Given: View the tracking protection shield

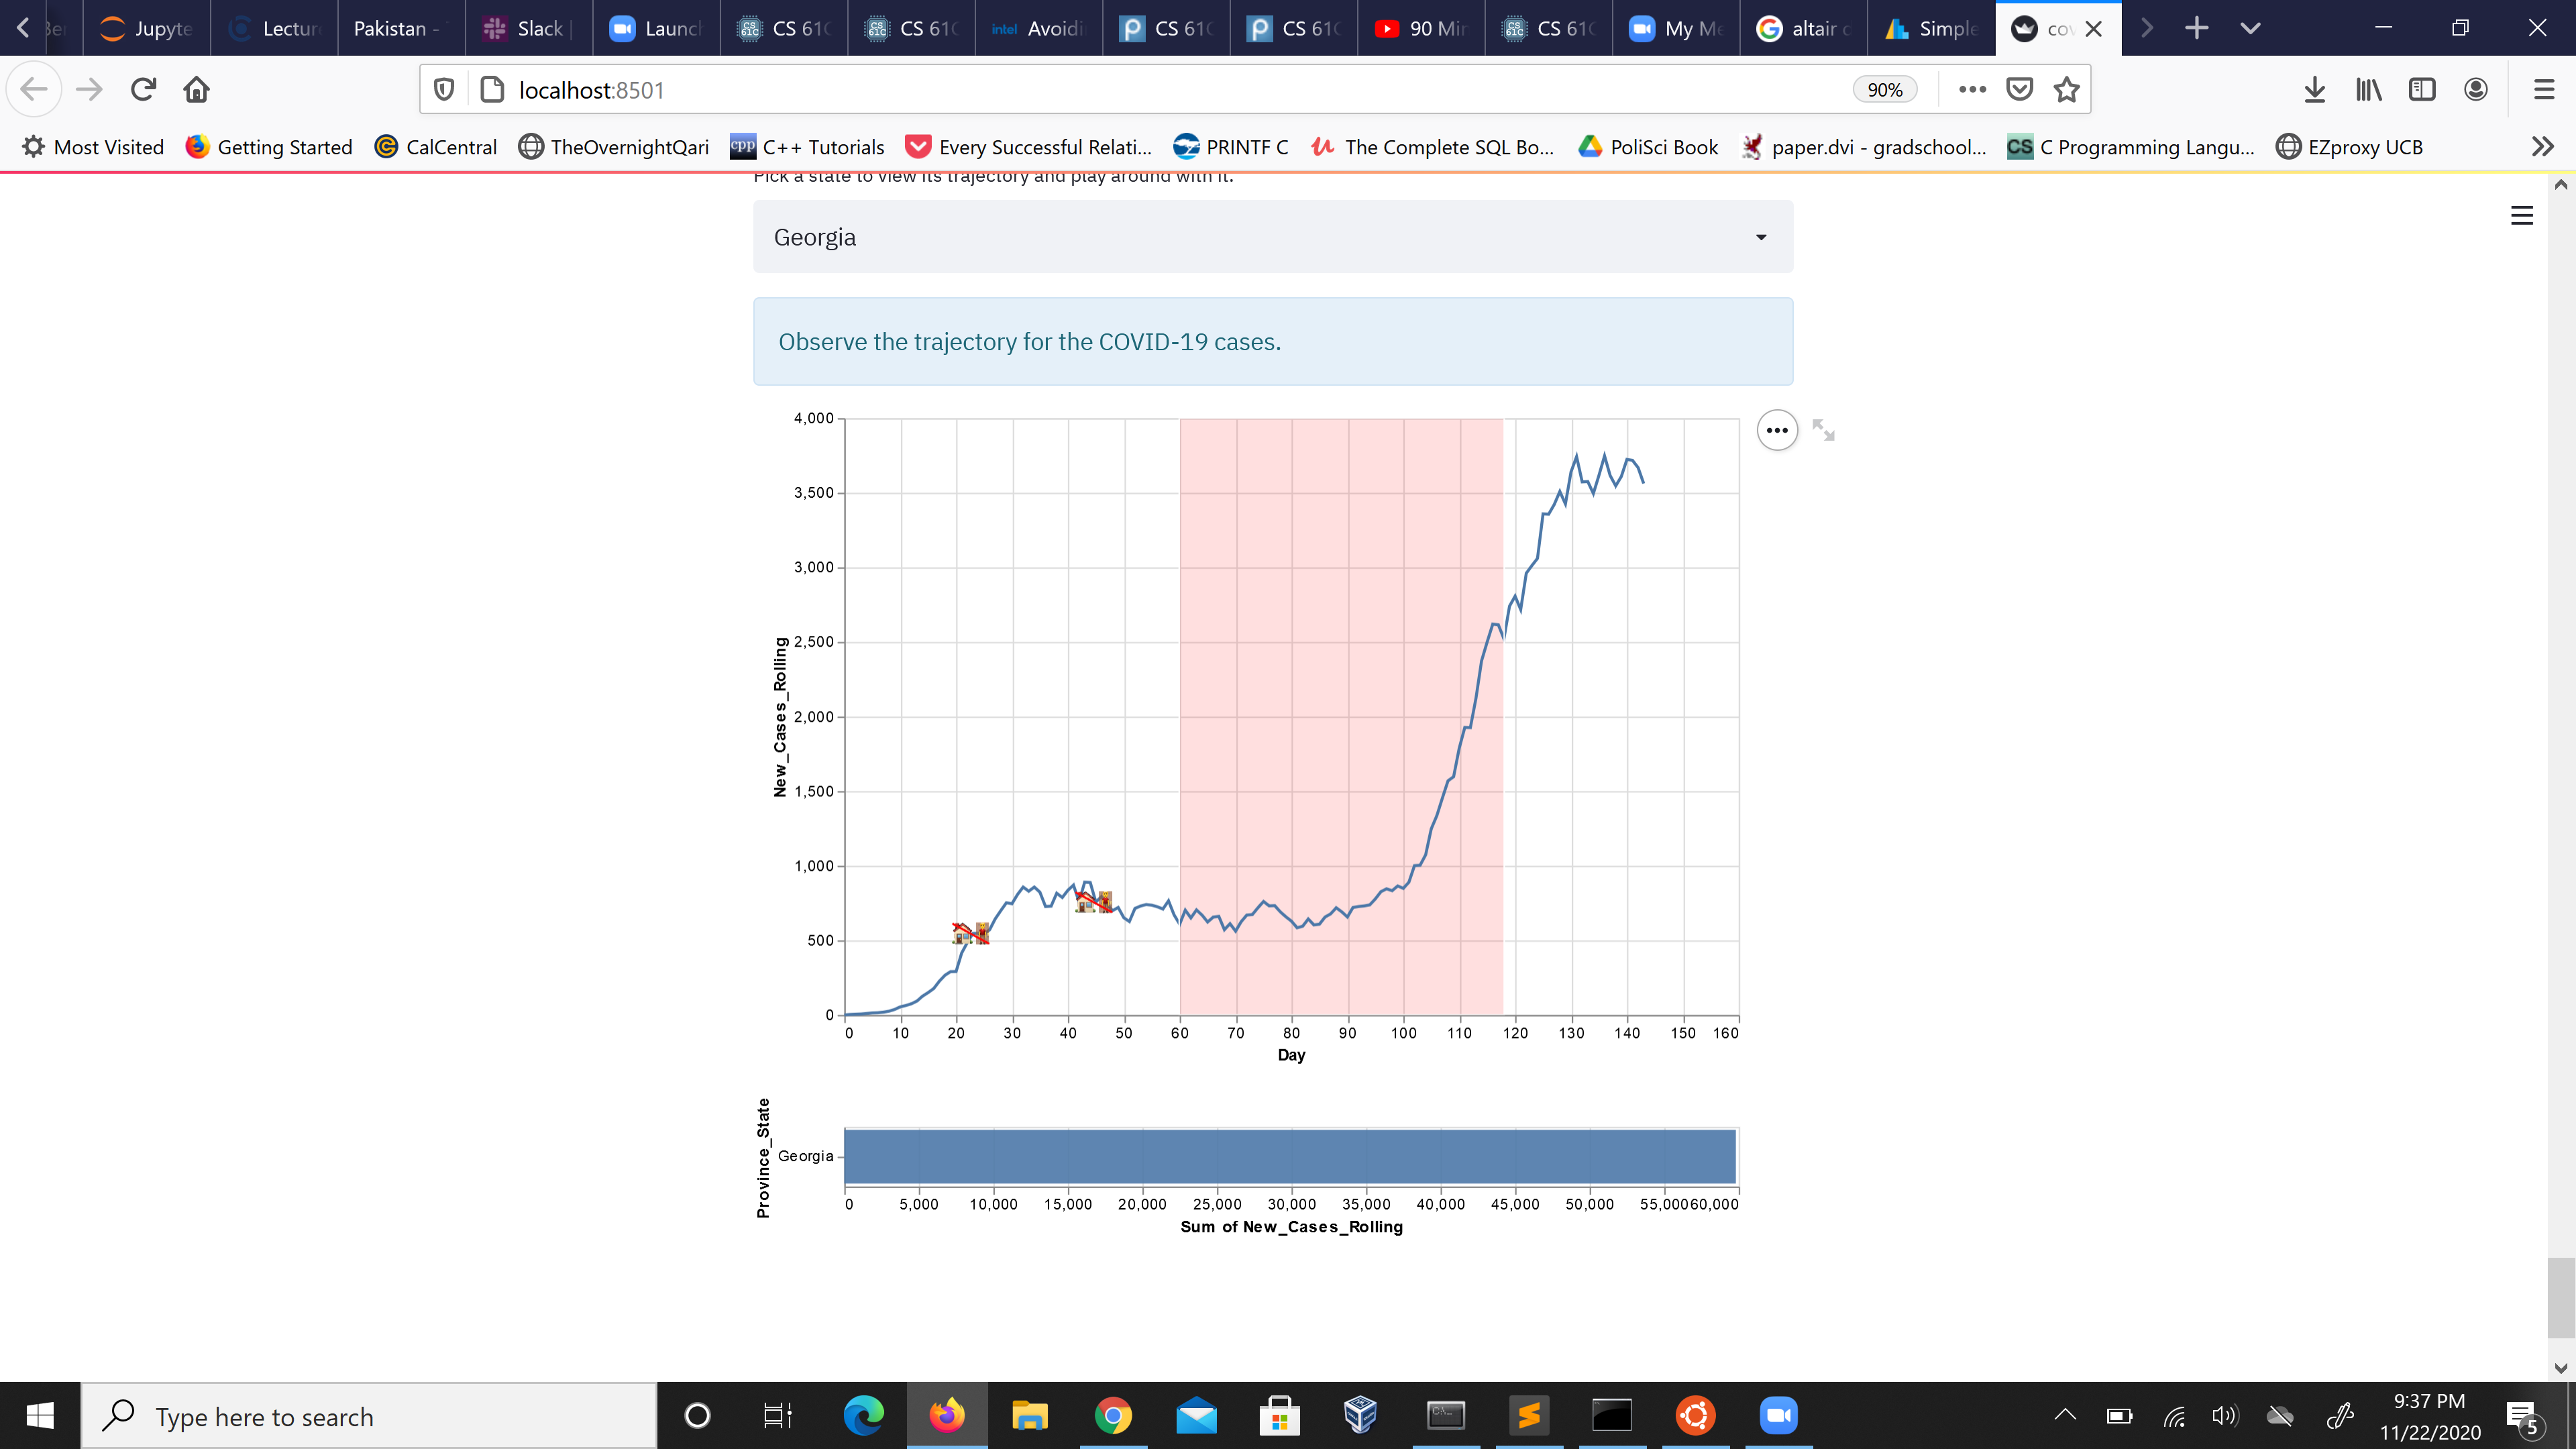Looking at the screenshot, I should click(x=443, y=89).
